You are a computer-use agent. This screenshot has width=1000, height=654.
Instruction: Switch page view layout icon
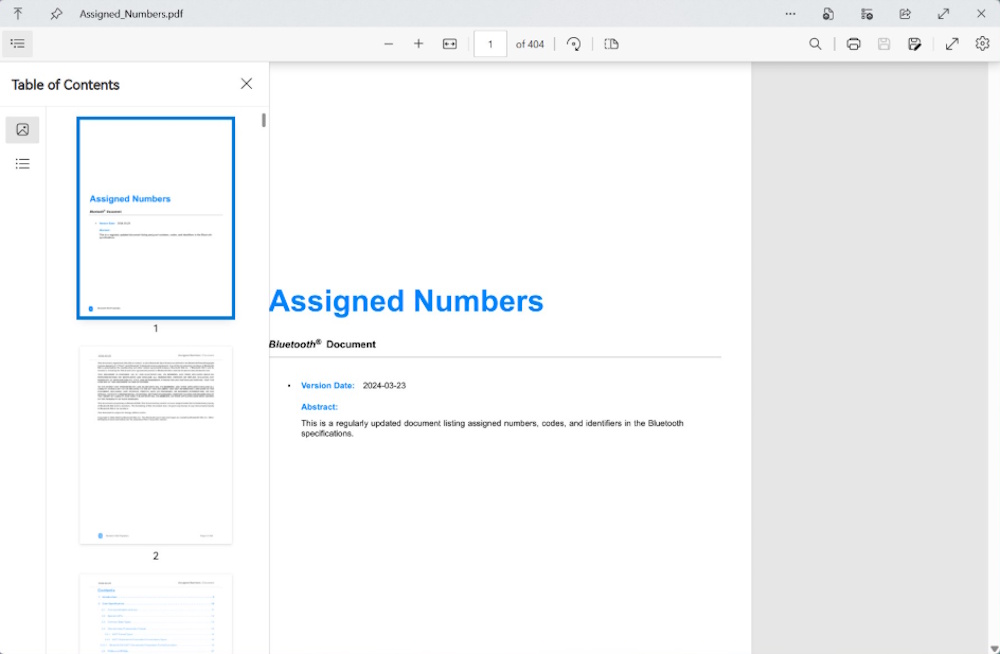pos(611,44)
